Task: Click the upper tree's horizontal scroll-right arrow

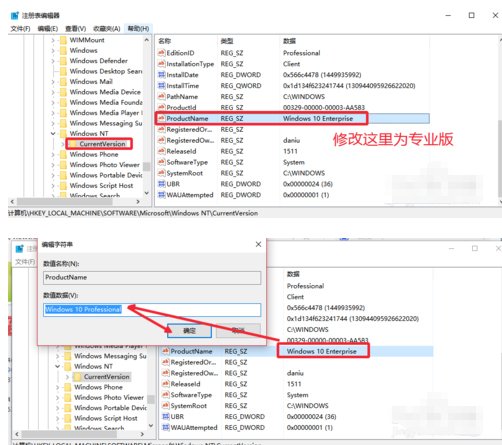Action: click(x=138, y=201)
